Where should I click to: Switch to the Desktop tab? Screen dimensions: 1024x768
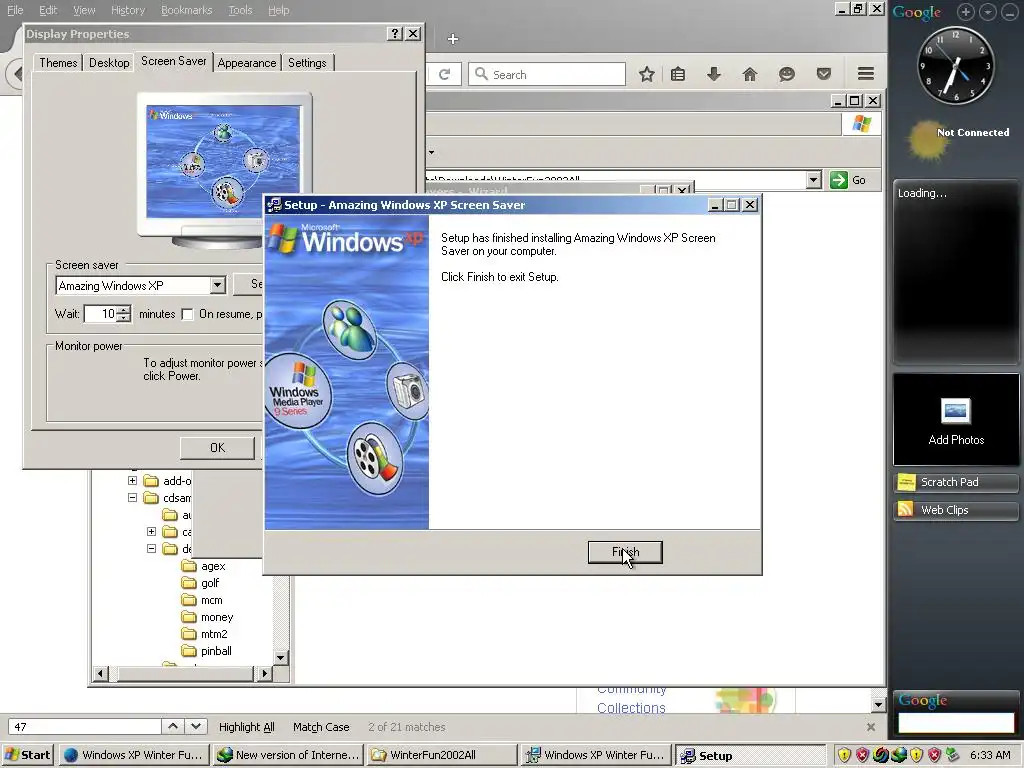click(109, 63)
